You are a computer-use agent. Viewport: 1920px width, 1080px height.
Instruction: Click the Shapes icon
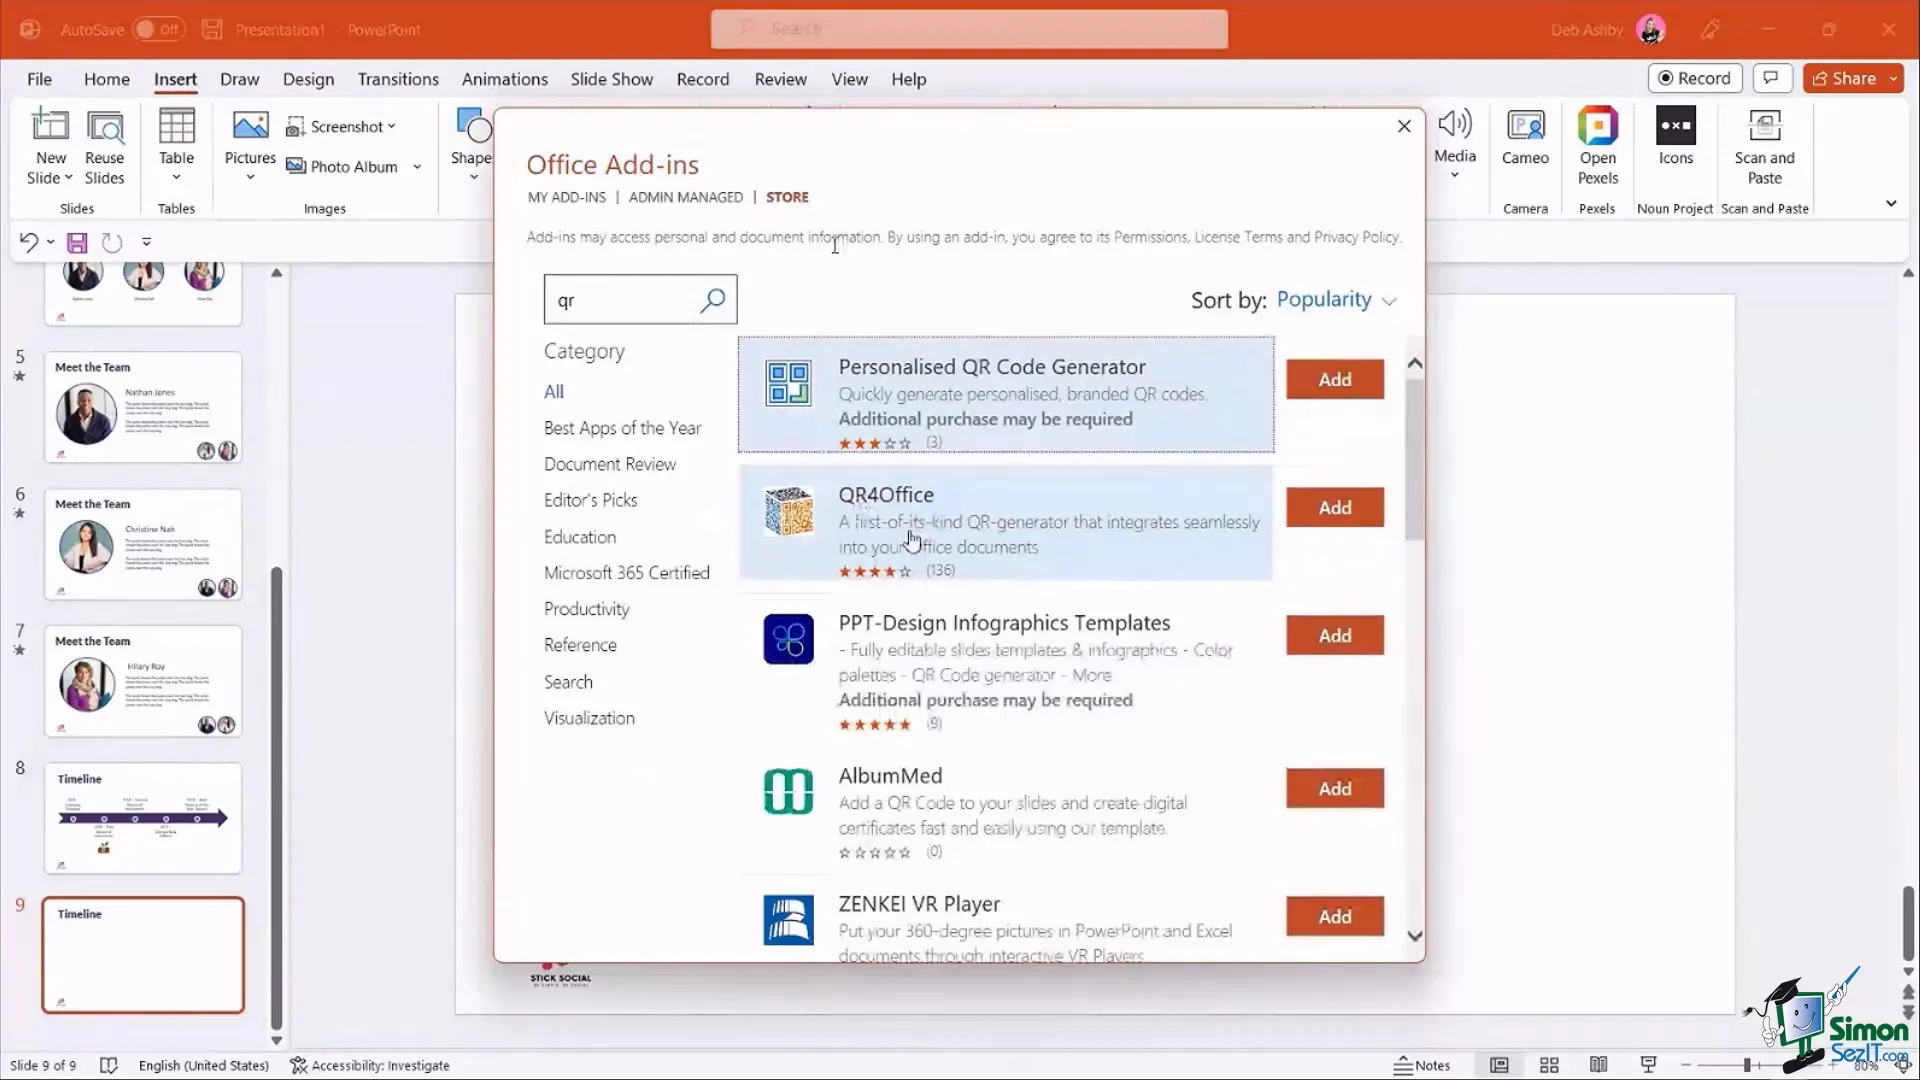click(472, 126)
